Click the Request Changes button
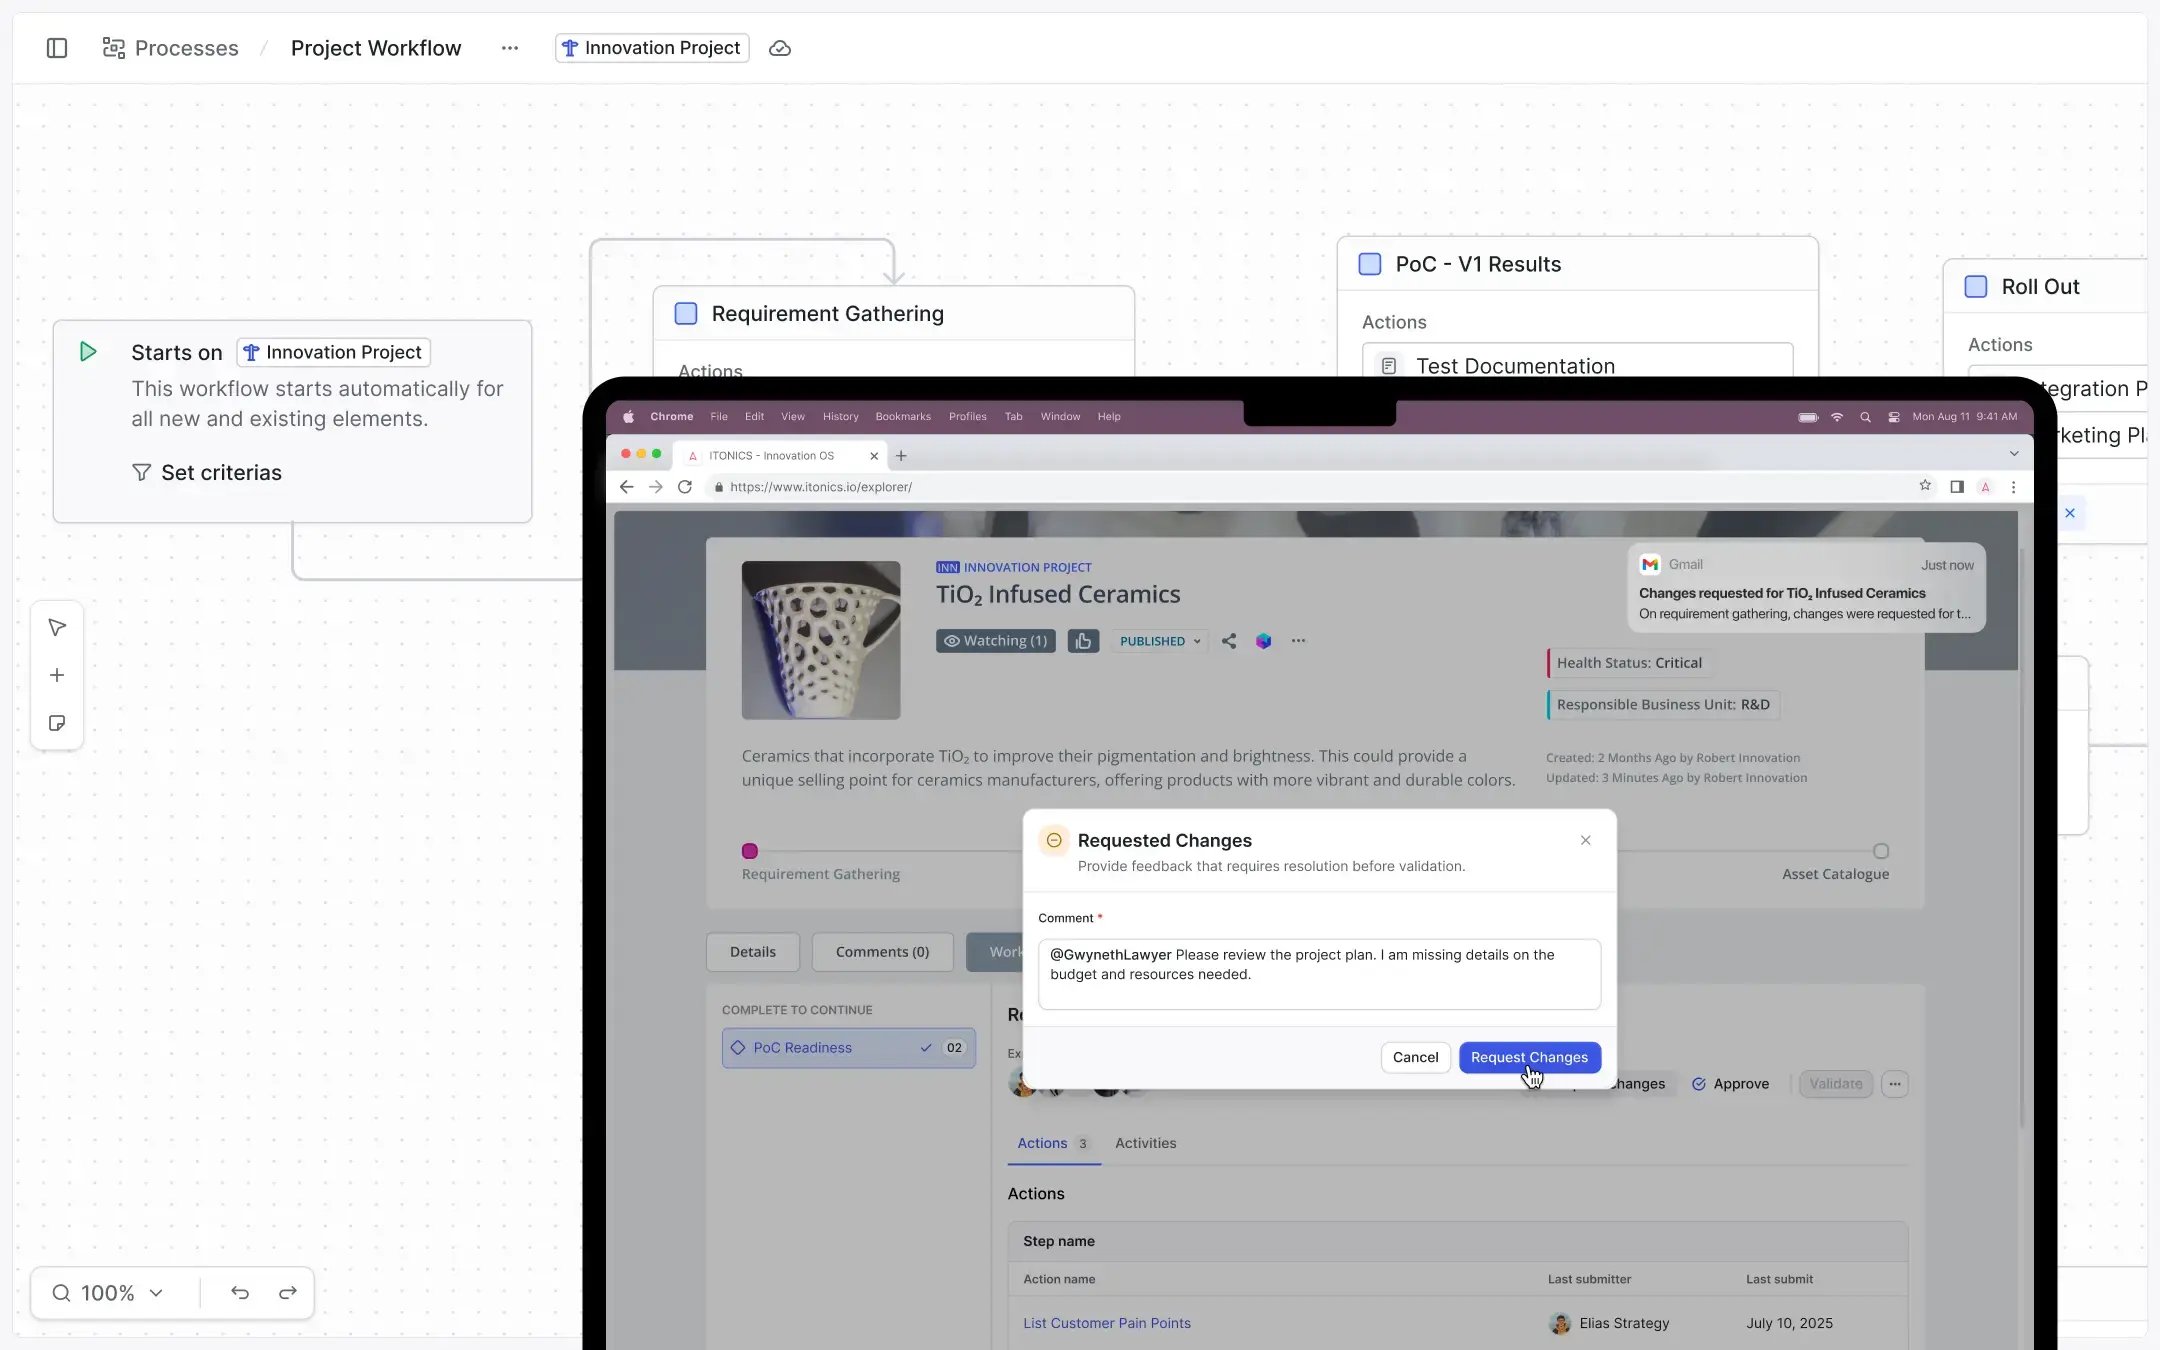 (1529, 1057)
